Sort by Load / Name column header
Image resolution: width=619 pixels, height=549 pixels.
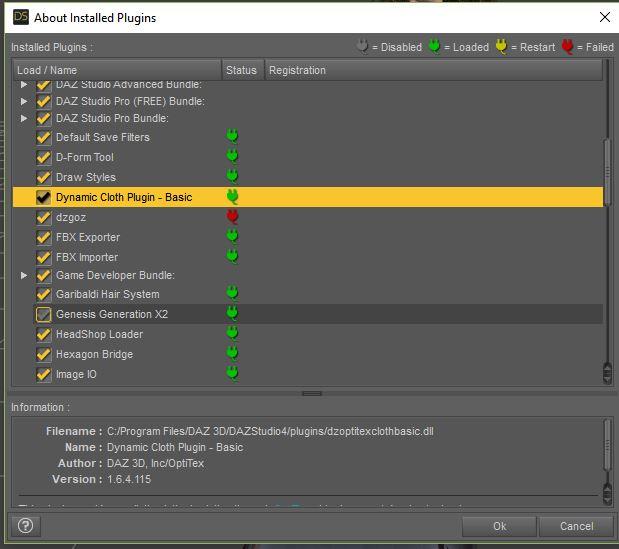[x=117, y=70]
